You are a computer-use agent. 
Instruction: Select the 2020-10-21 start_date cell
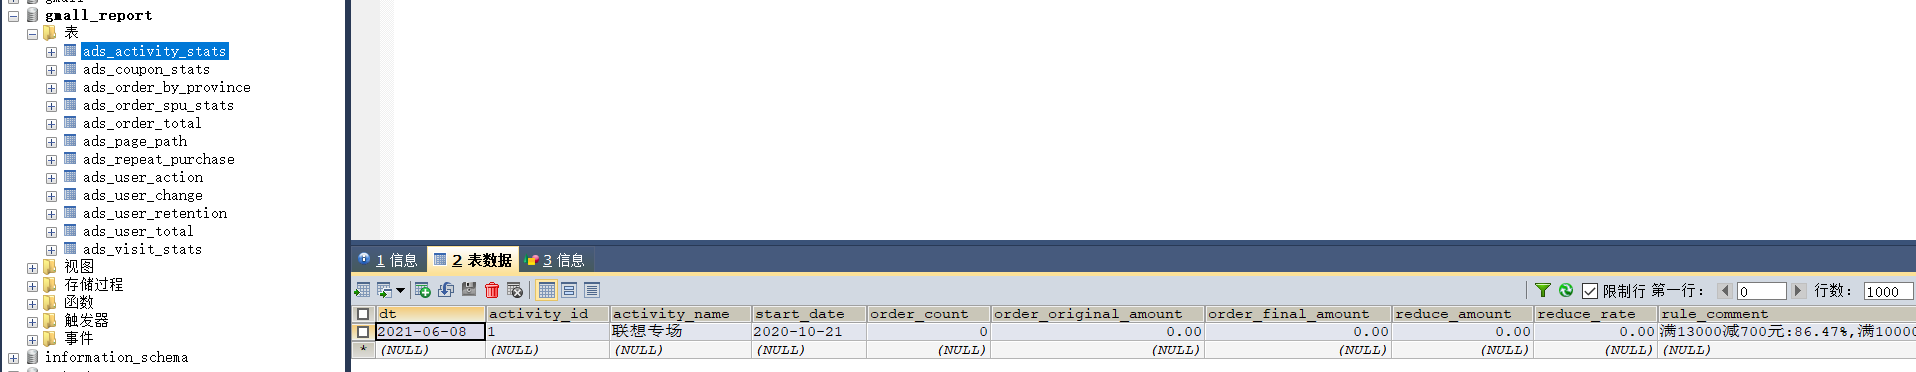point(808,332)
